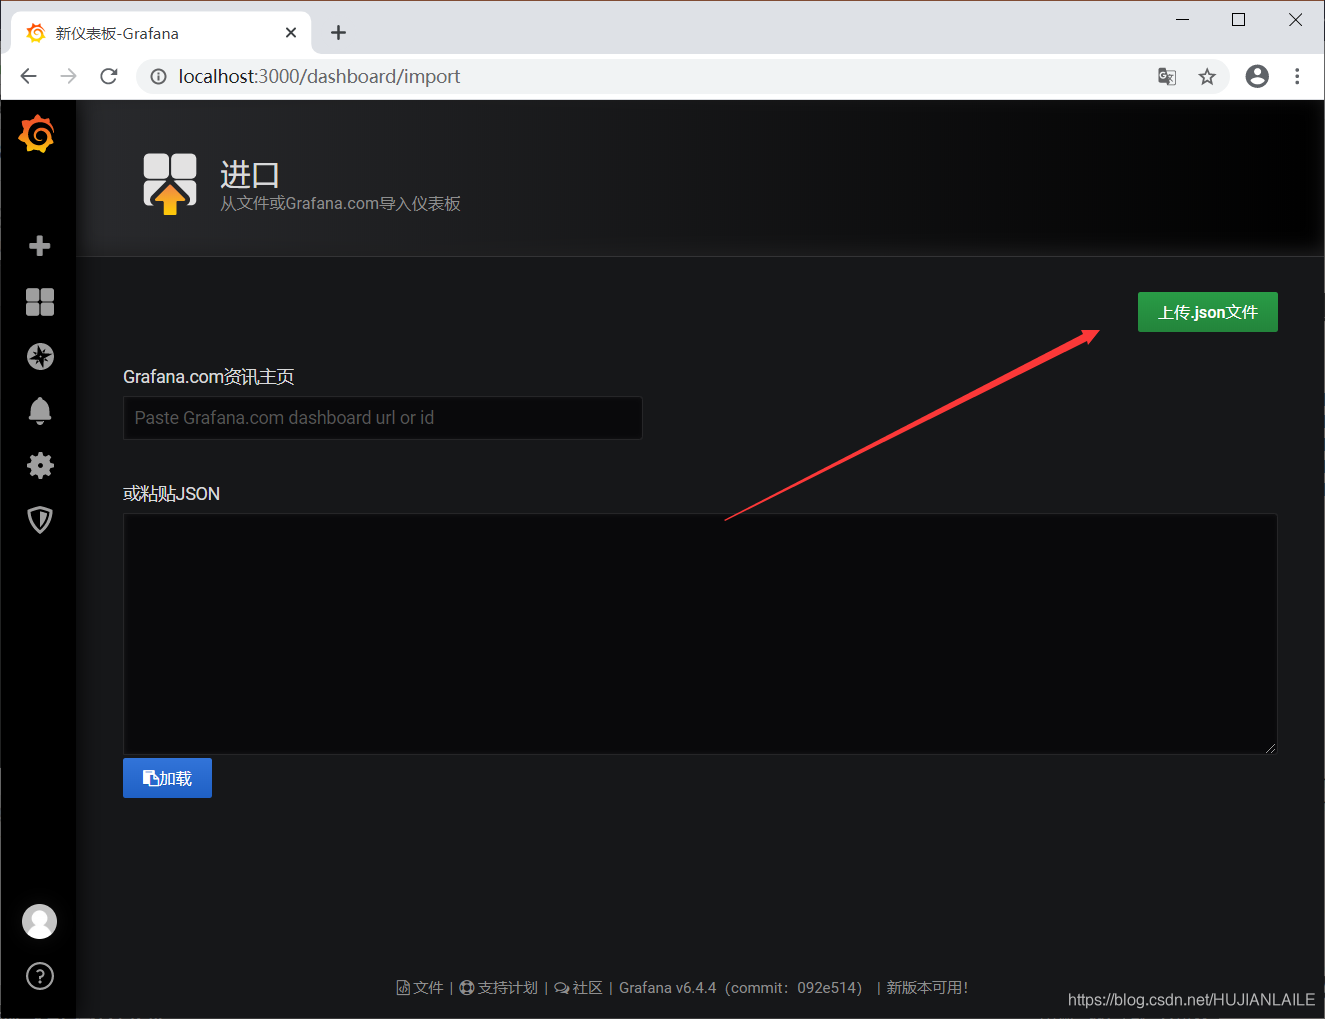Open the user profile avatar in sidebar
The height and width of the screenshot is (1019, 1325).
pyautogui.click(x=40, y=921)
